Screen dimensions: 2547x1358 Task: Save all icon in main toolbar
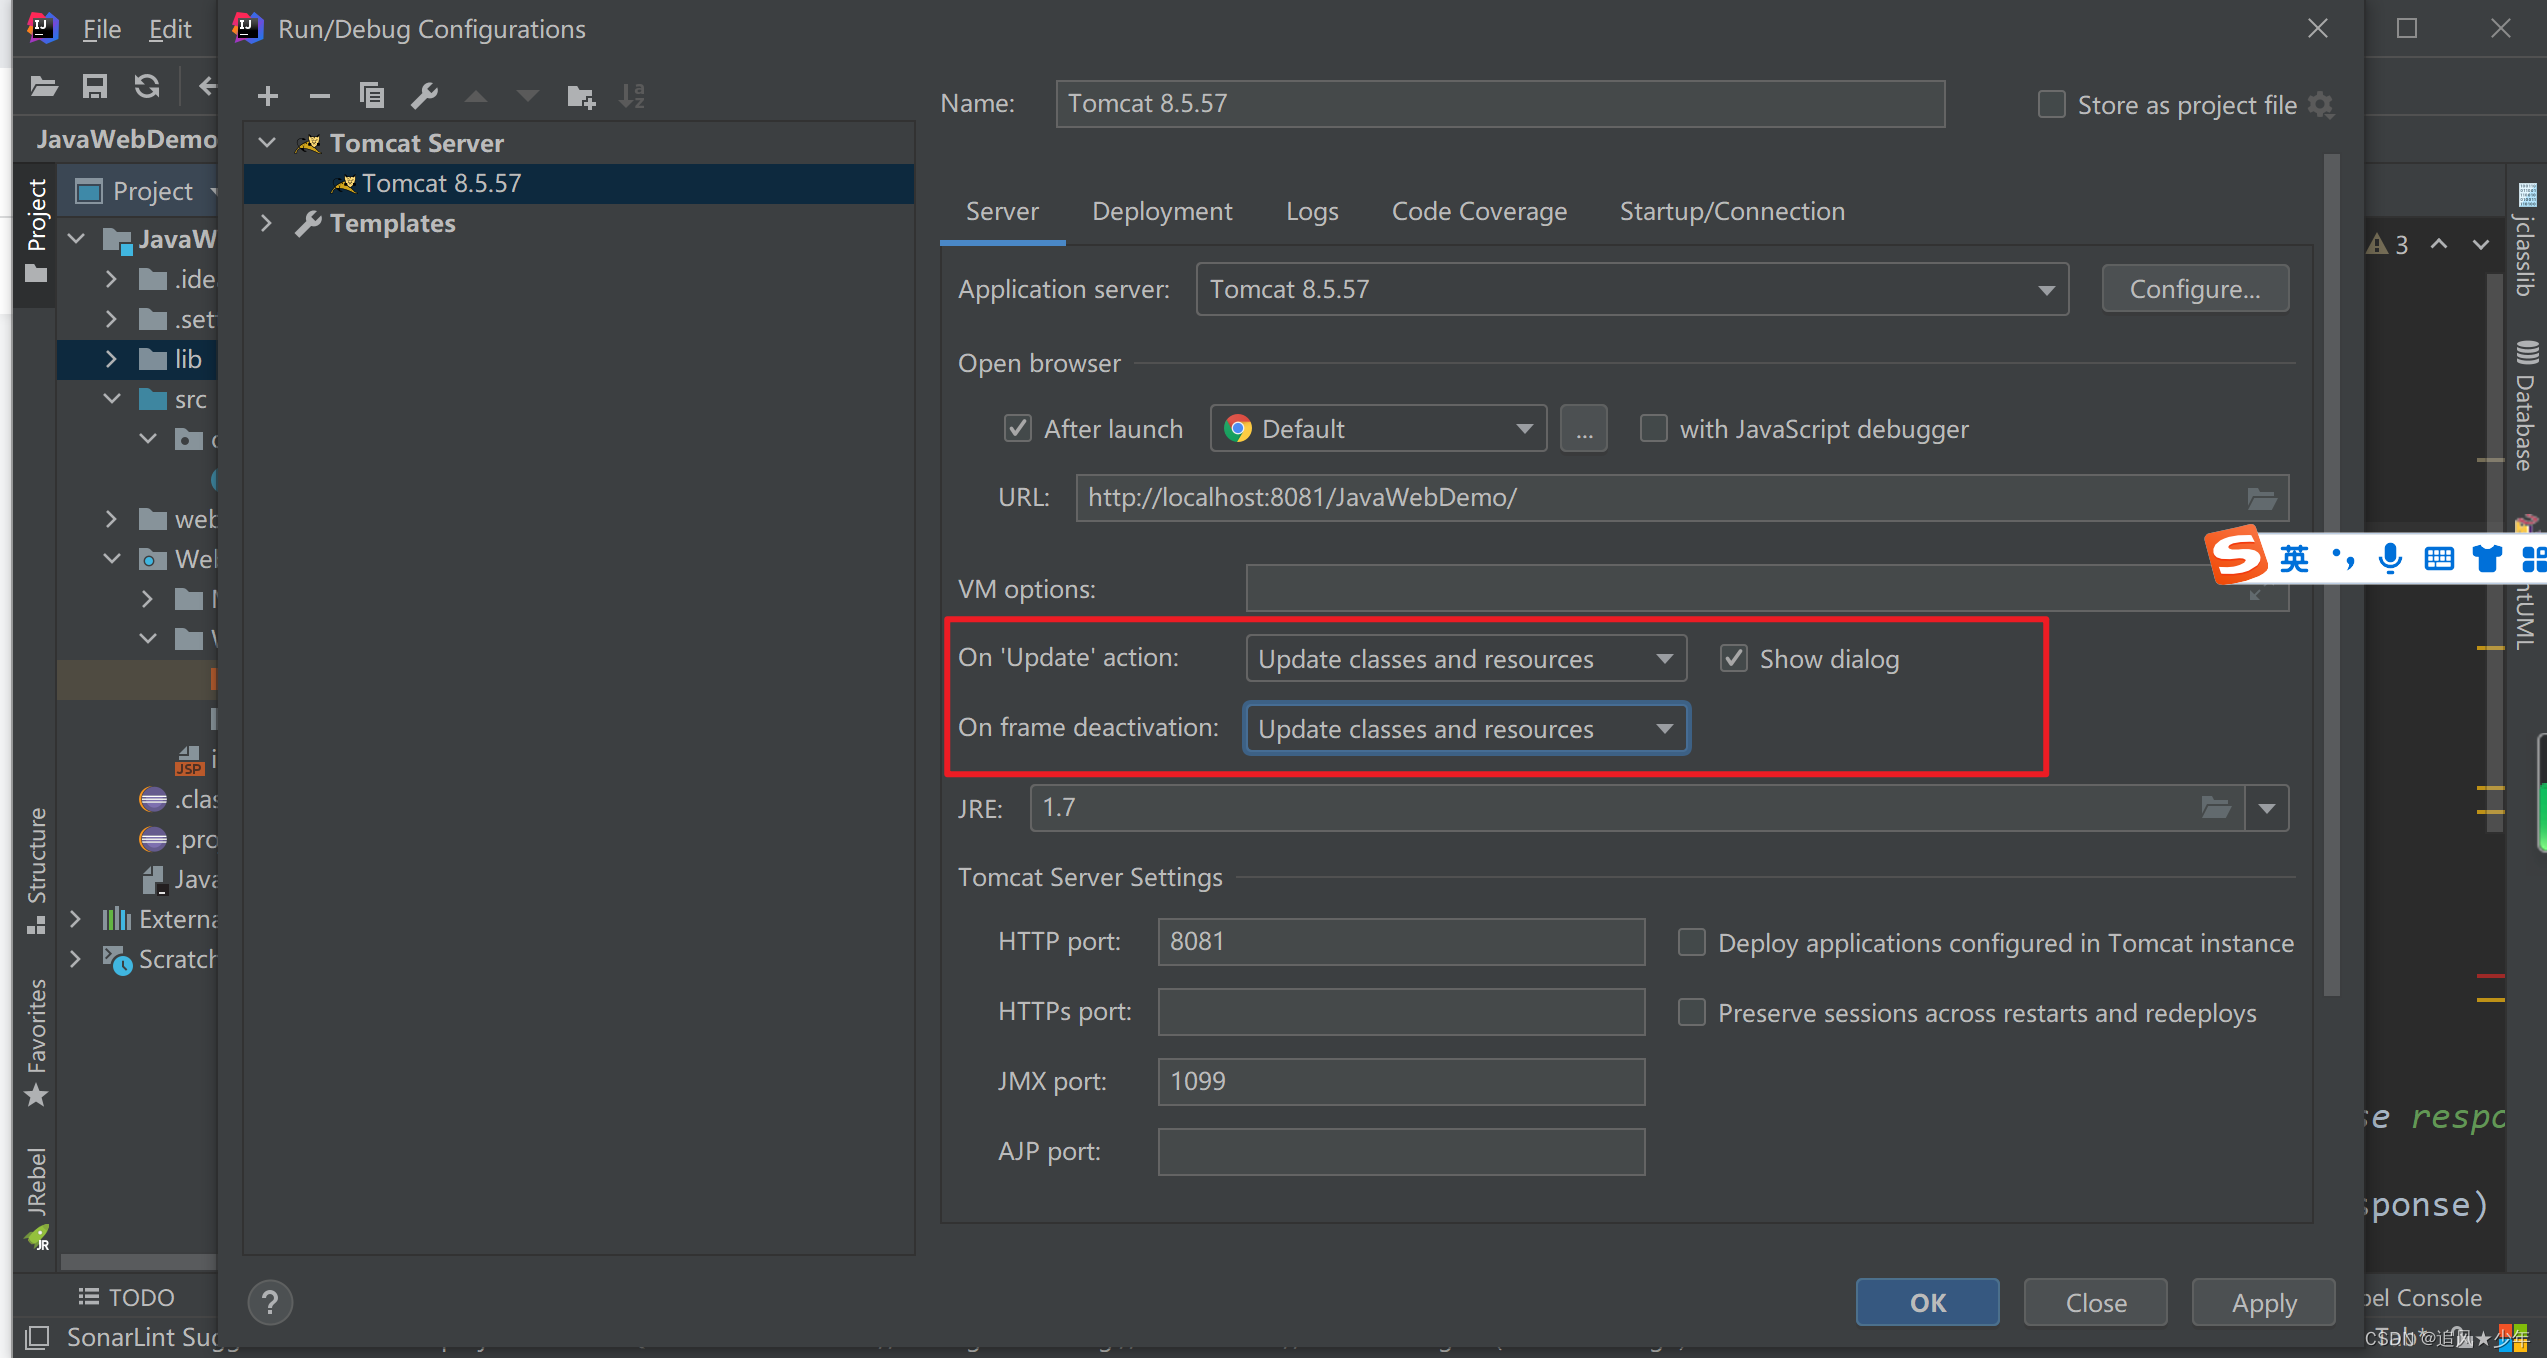coord(95,87)
